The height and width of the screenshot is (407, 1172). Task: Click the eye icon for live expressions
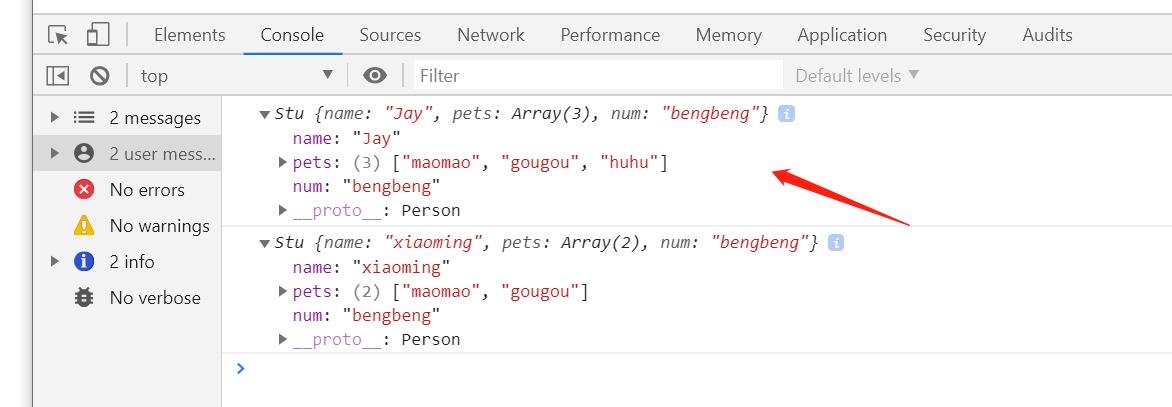(375, 75)
